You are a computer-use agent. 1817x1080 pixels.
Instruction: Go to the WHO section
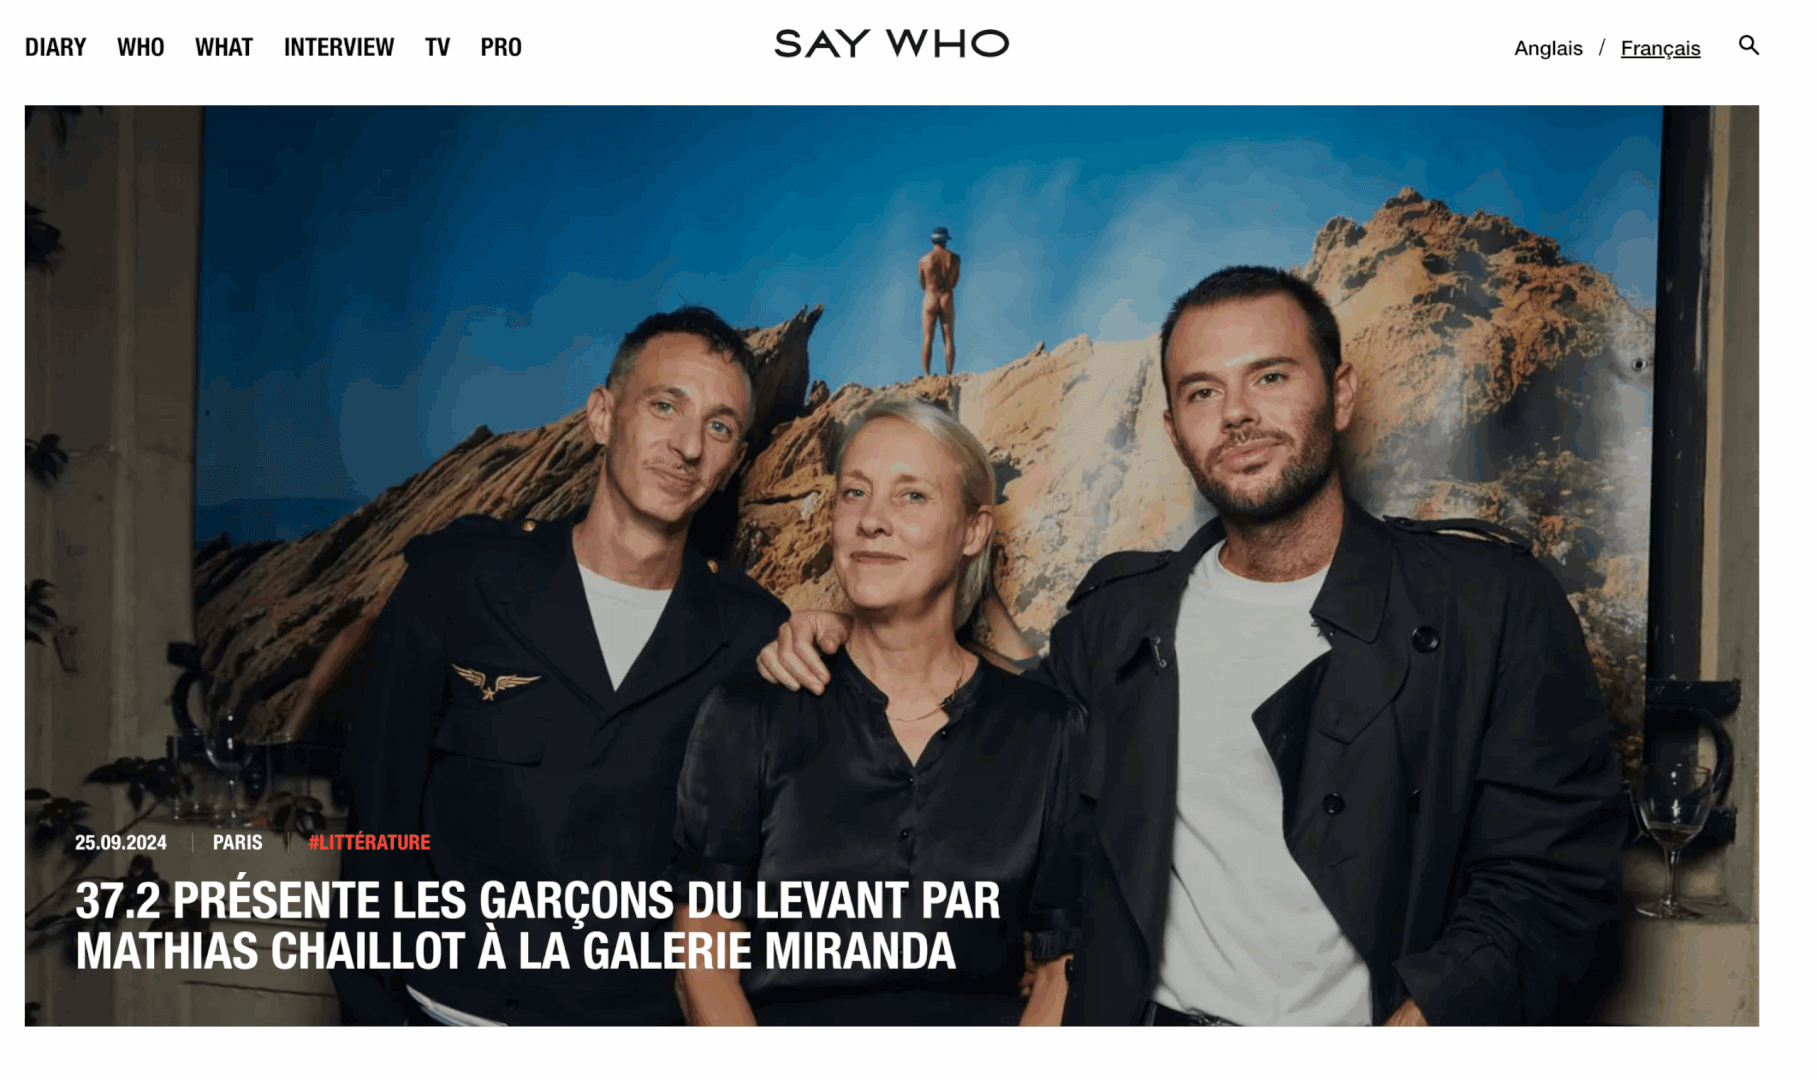click(x=141, y=47)
